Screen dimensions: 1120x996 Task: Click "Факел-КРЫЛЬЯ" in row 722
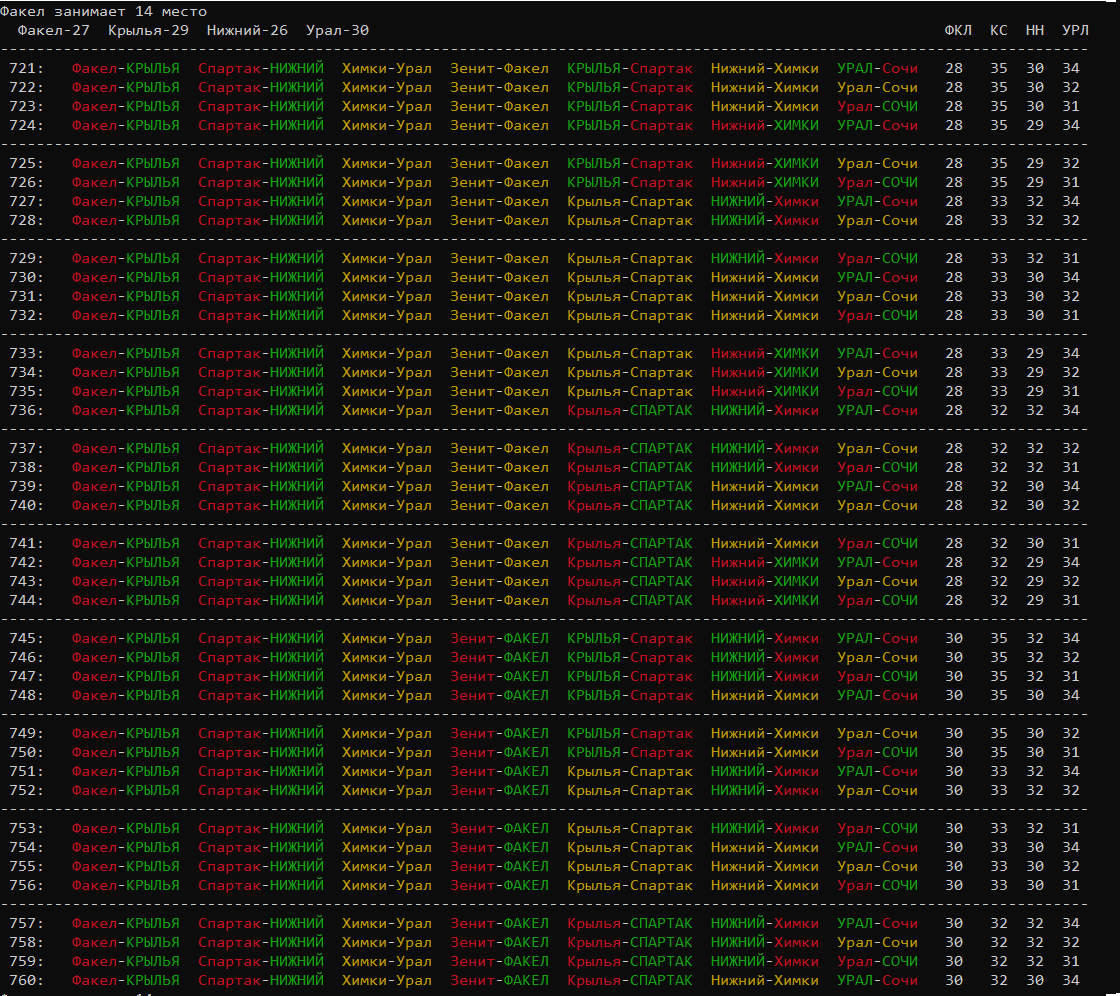tap(126, 88)
